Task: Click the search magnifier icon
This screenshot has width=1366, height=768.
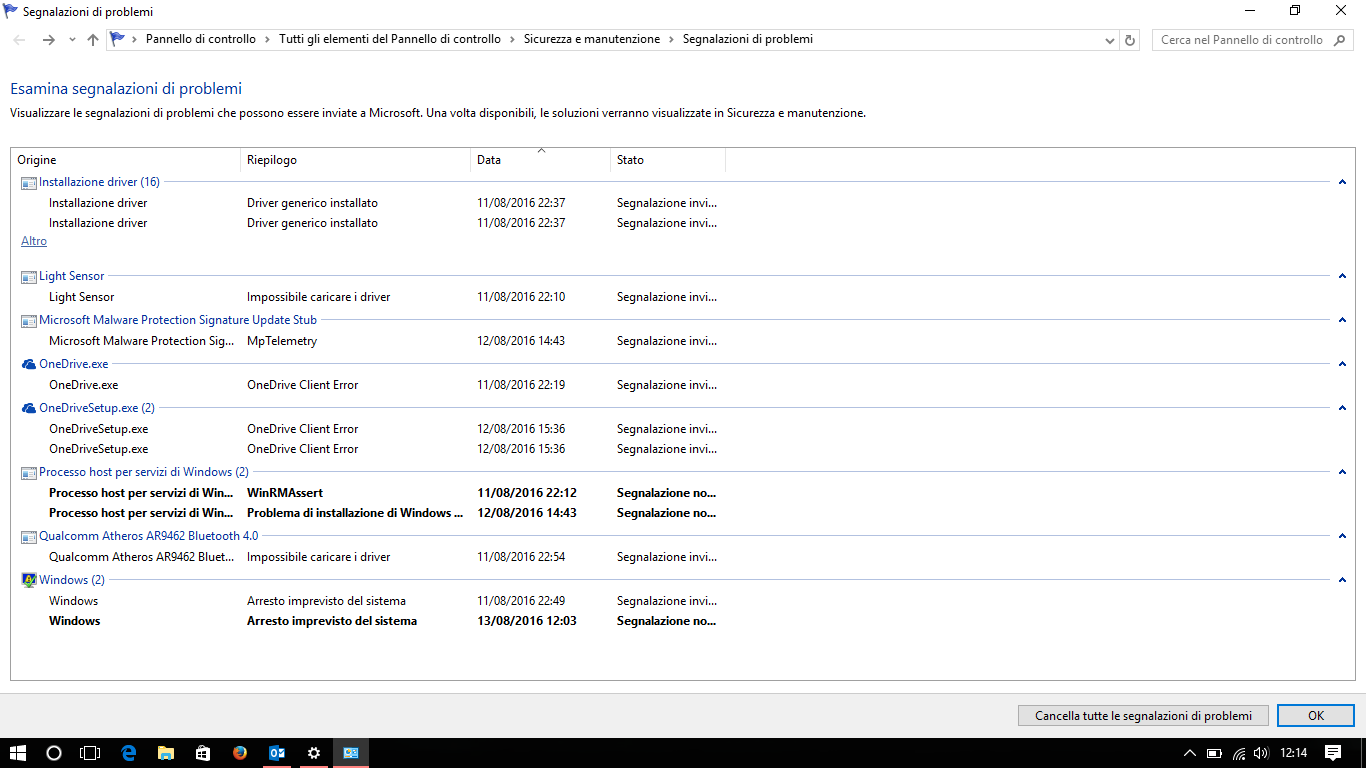Action: point(1337,40)
